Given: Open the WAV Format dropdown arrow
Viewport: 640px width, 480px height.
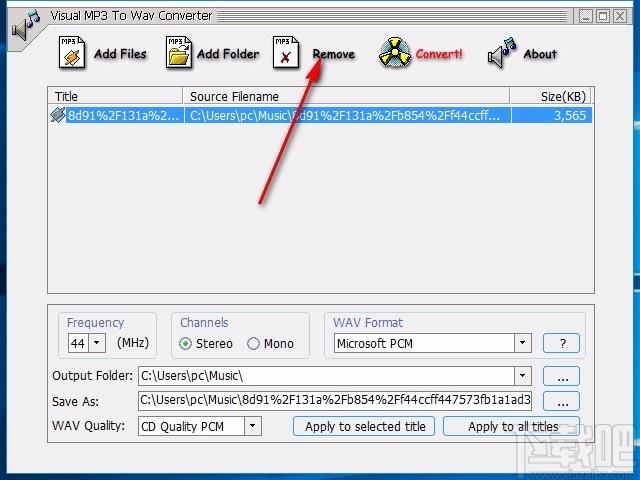Looking at the screenshot, I should pyautogui.click(x=522, y=343).
